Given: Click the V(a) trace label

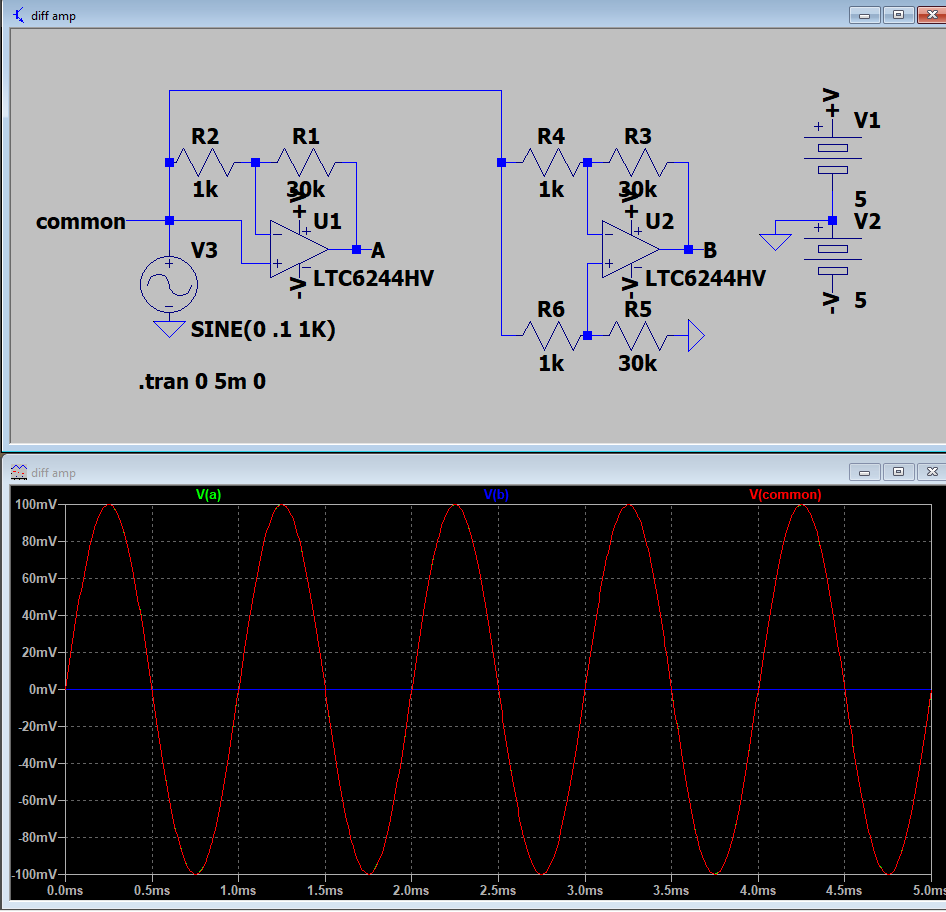Looking at the screenshot, I should click(209, 494).
